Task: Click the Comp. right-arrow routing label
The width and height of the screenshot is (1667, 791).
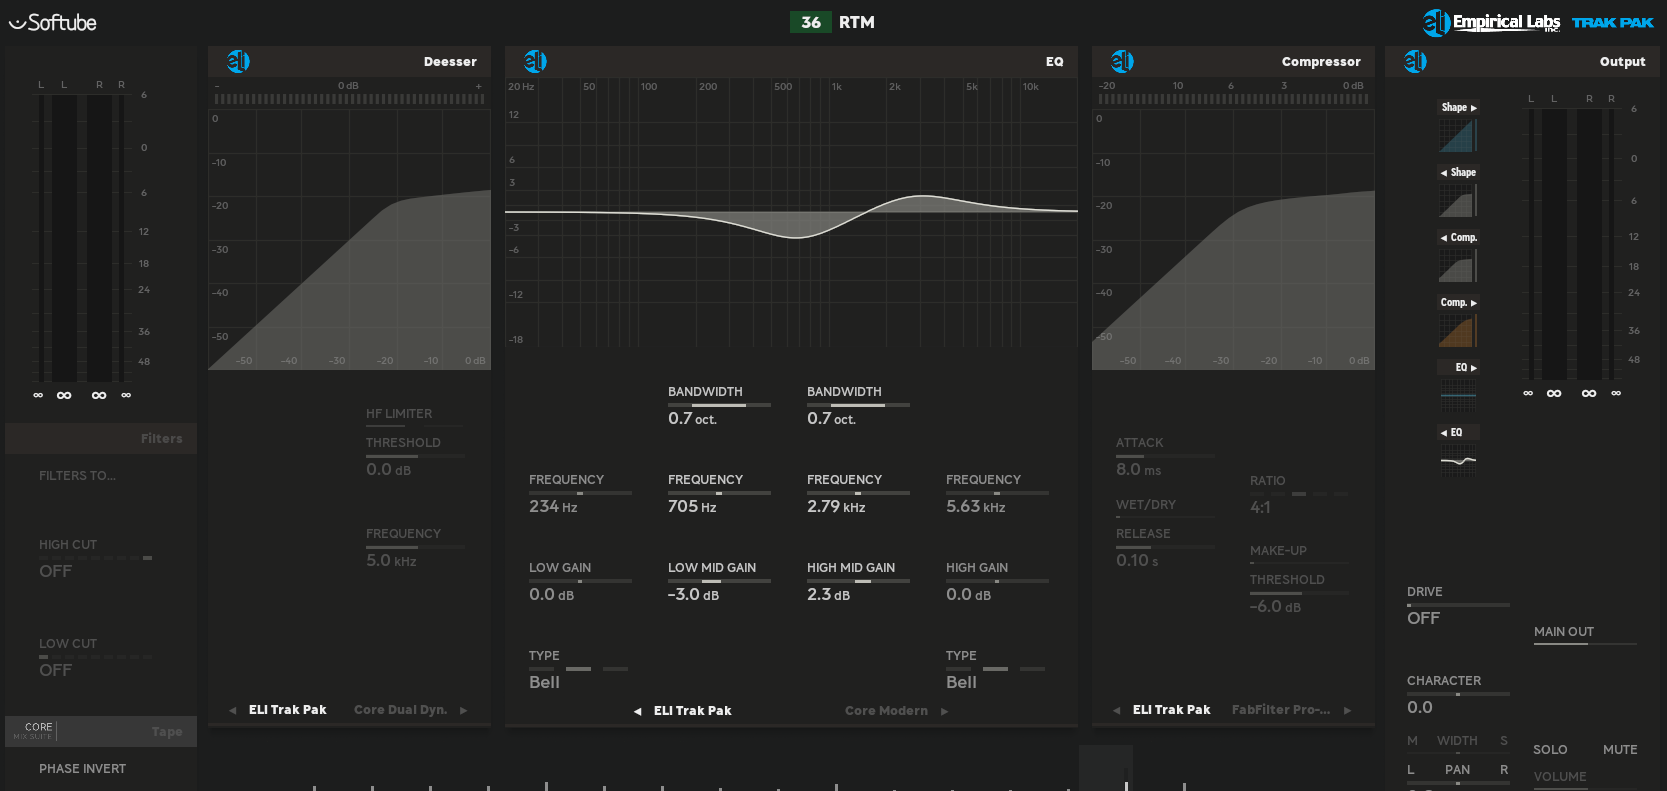Action: coord(1458,303)
